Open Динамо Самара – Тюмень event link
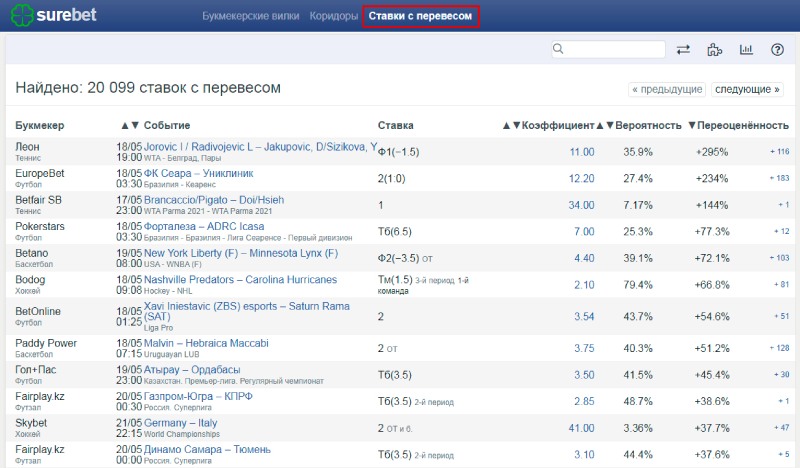The height and width of the screenshot is (468, 800). (207, 450)
